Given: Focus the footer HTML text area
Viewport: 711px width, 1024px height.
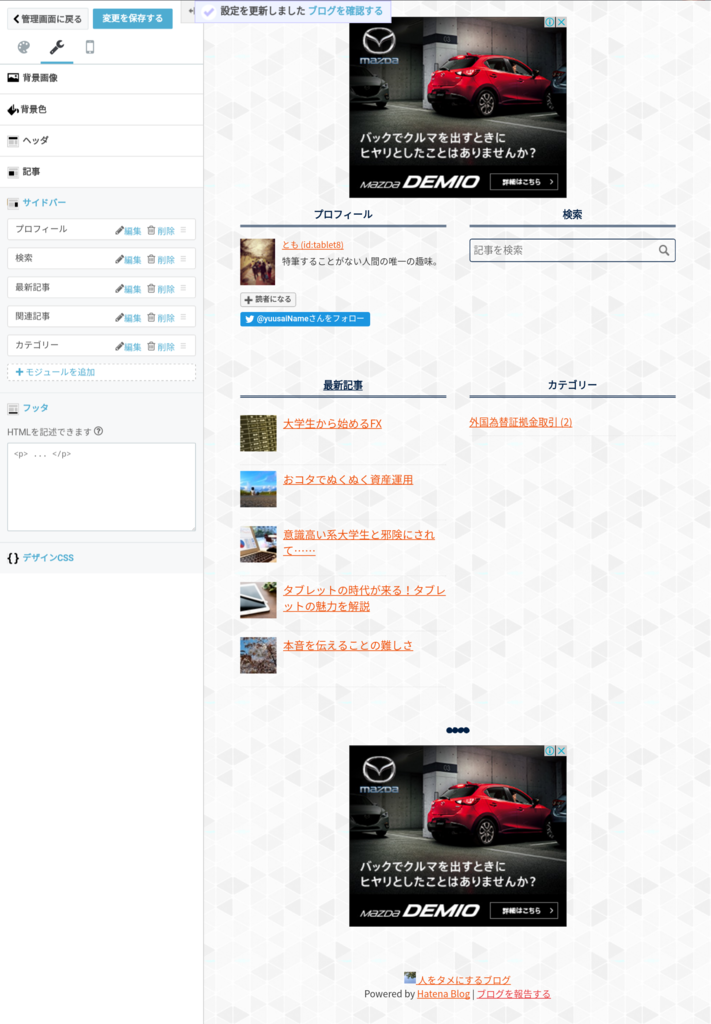Looking at the screenshot, I should point(101,487).
